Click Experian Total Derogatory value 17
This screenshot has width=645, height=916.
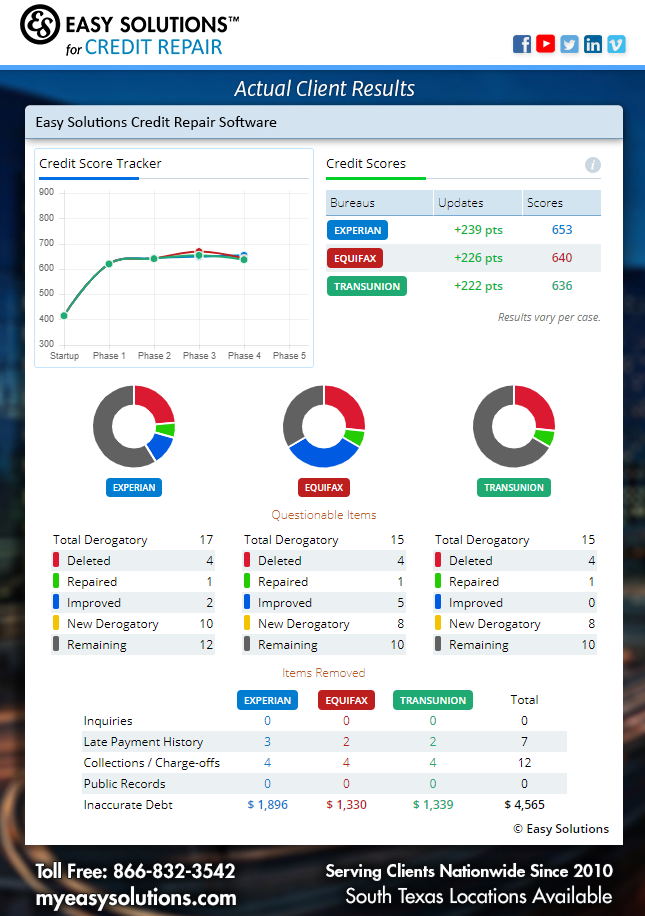tap(206, 539)
